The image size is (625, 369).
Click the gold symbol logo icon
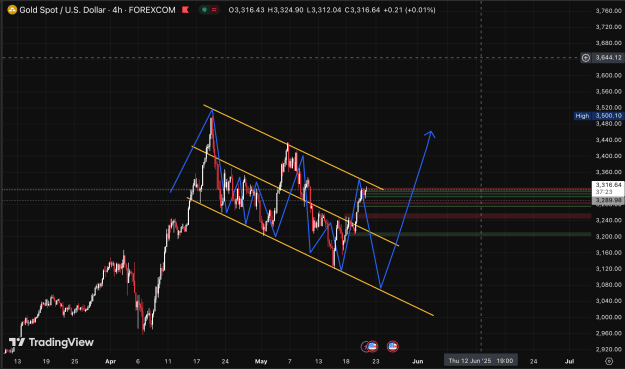tap(12, 10)
